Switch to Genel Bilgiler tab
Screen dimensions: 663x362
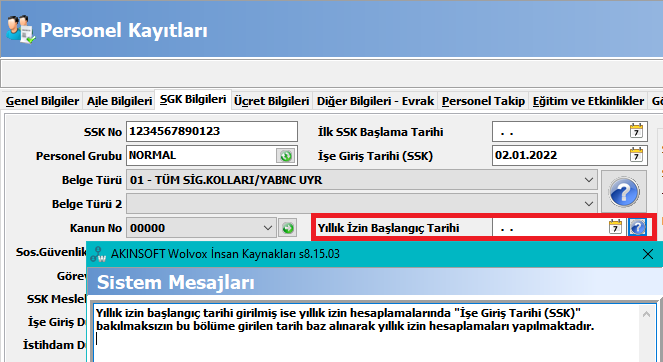(x=42, y=101)
